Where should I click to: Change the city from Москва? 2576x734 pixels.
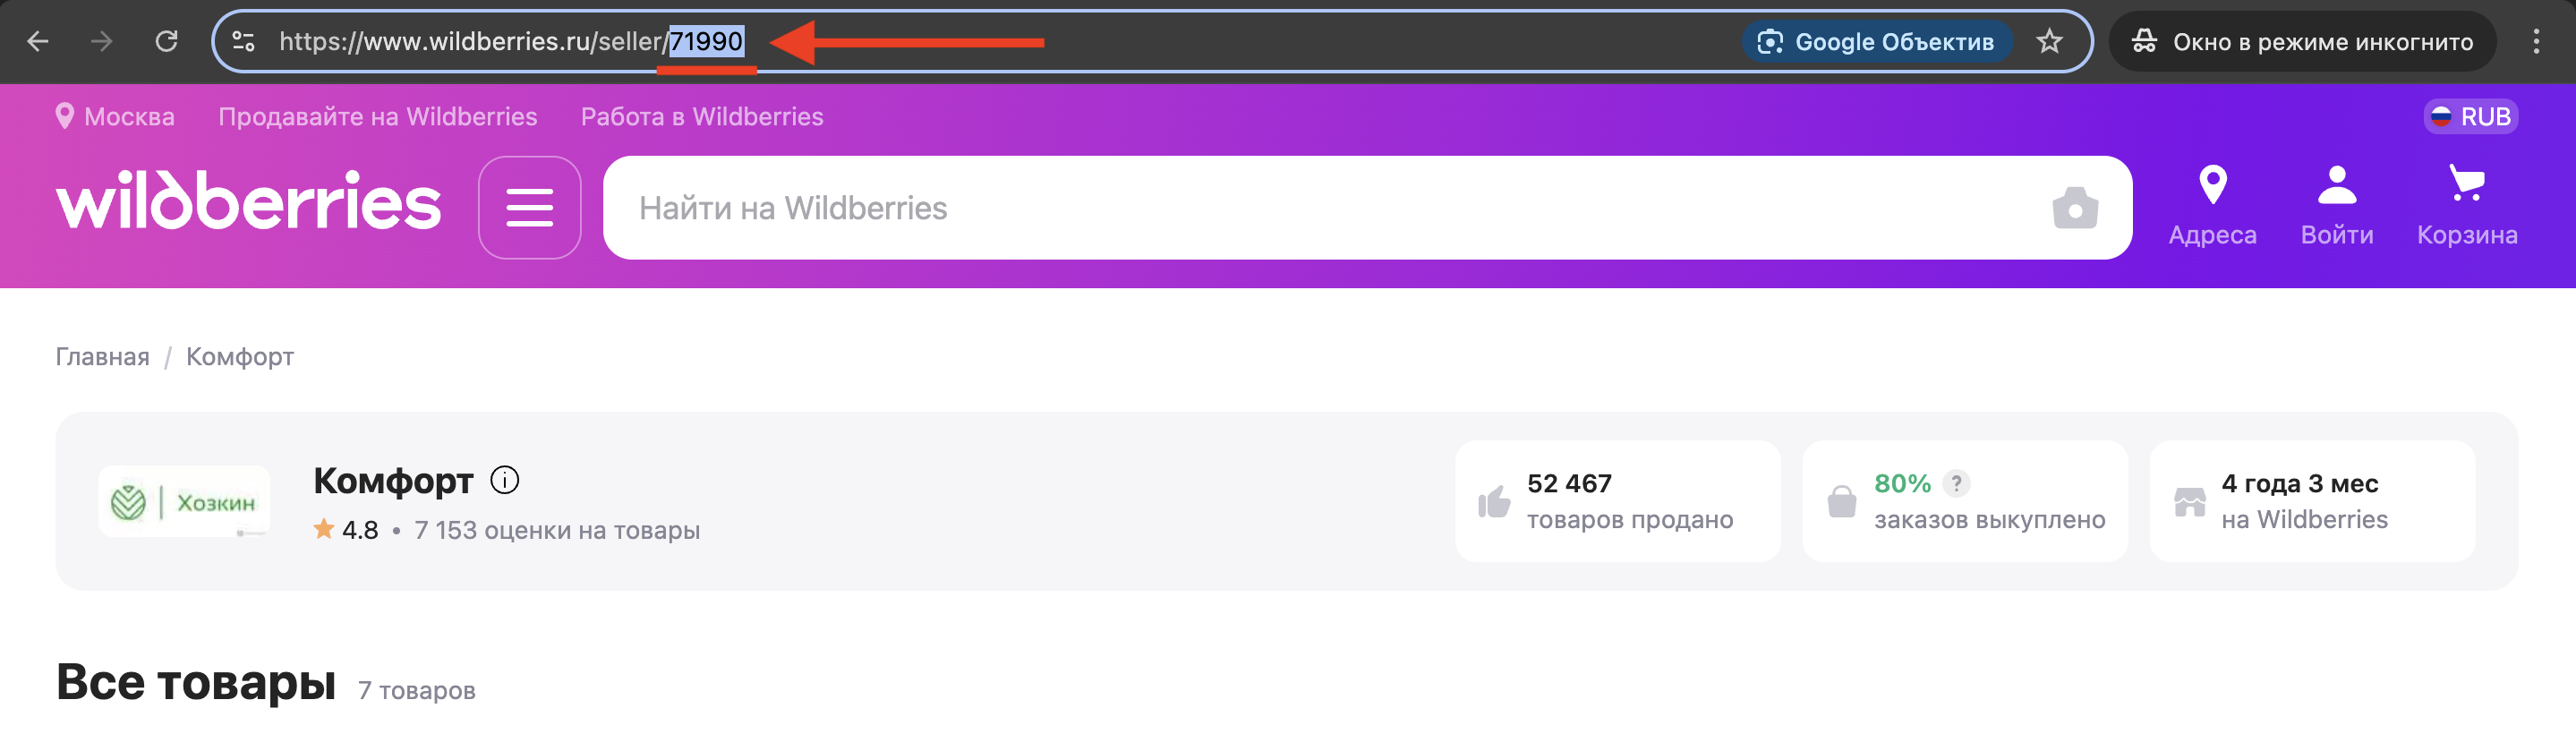tap(116, 117)
